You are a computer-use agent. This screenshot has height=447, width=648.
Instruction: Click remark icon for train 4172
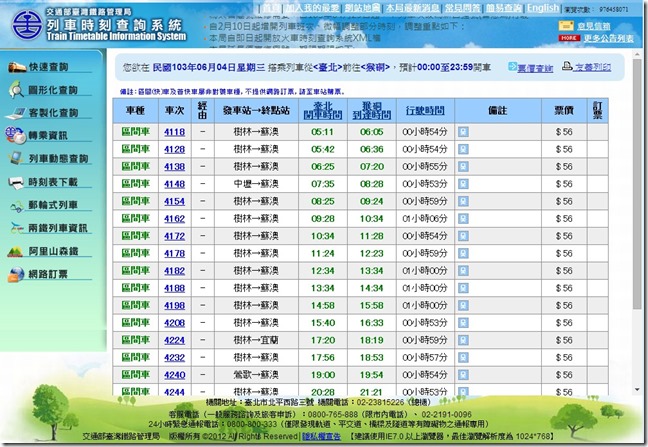(x=464, y=236)
